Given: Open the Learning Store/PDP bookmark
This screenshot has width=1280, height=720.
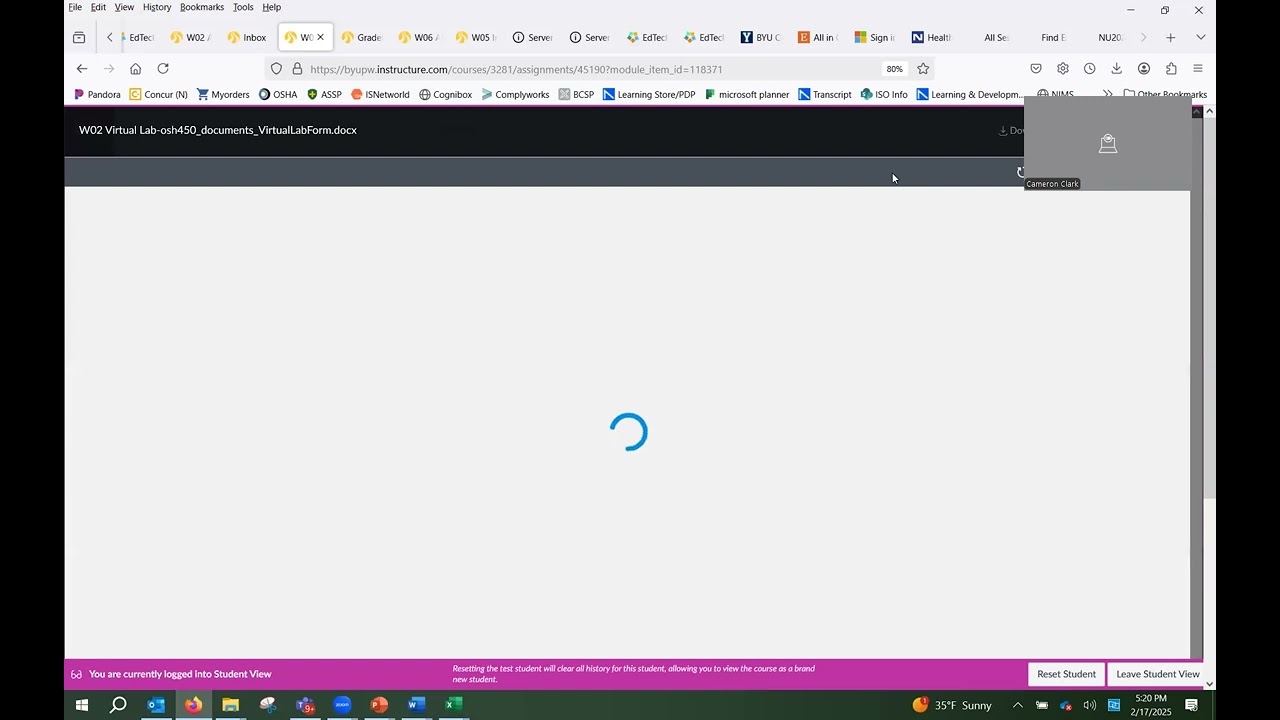Looking at the screenshot, I should [649, 95].
